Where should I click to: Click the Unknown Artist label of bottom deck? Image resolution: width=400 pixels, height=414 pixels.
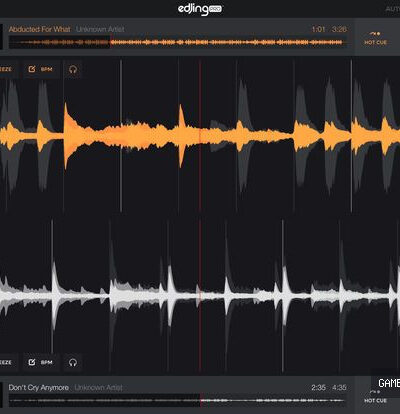coord(98,388)
